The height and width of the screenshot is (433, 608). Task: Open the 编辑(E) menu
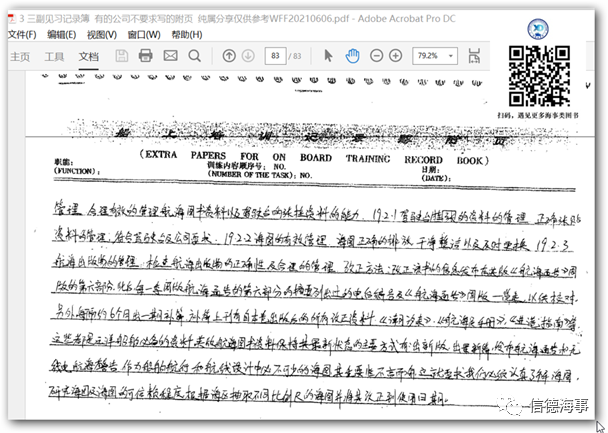click(x=62, y=34)
